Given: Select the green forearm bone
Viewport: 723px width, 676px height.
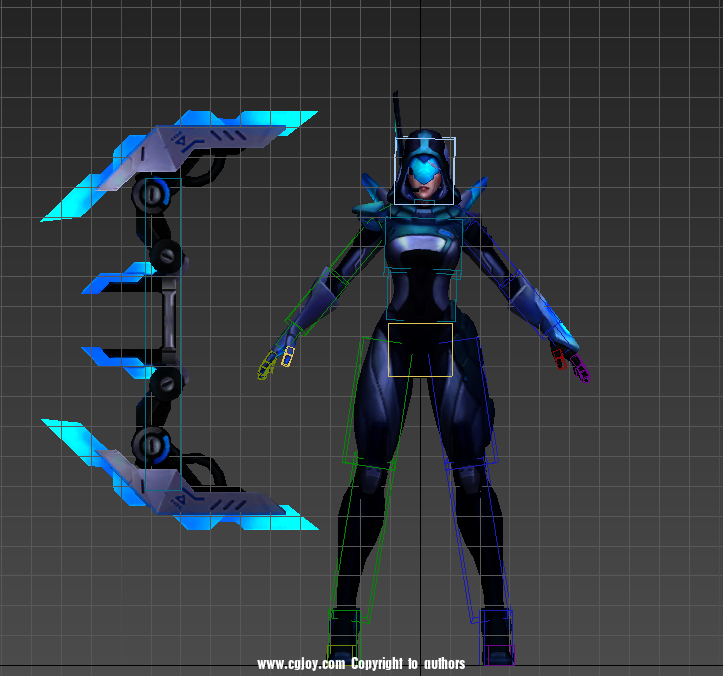Looking at the screenshot, I should click(315, 302).
